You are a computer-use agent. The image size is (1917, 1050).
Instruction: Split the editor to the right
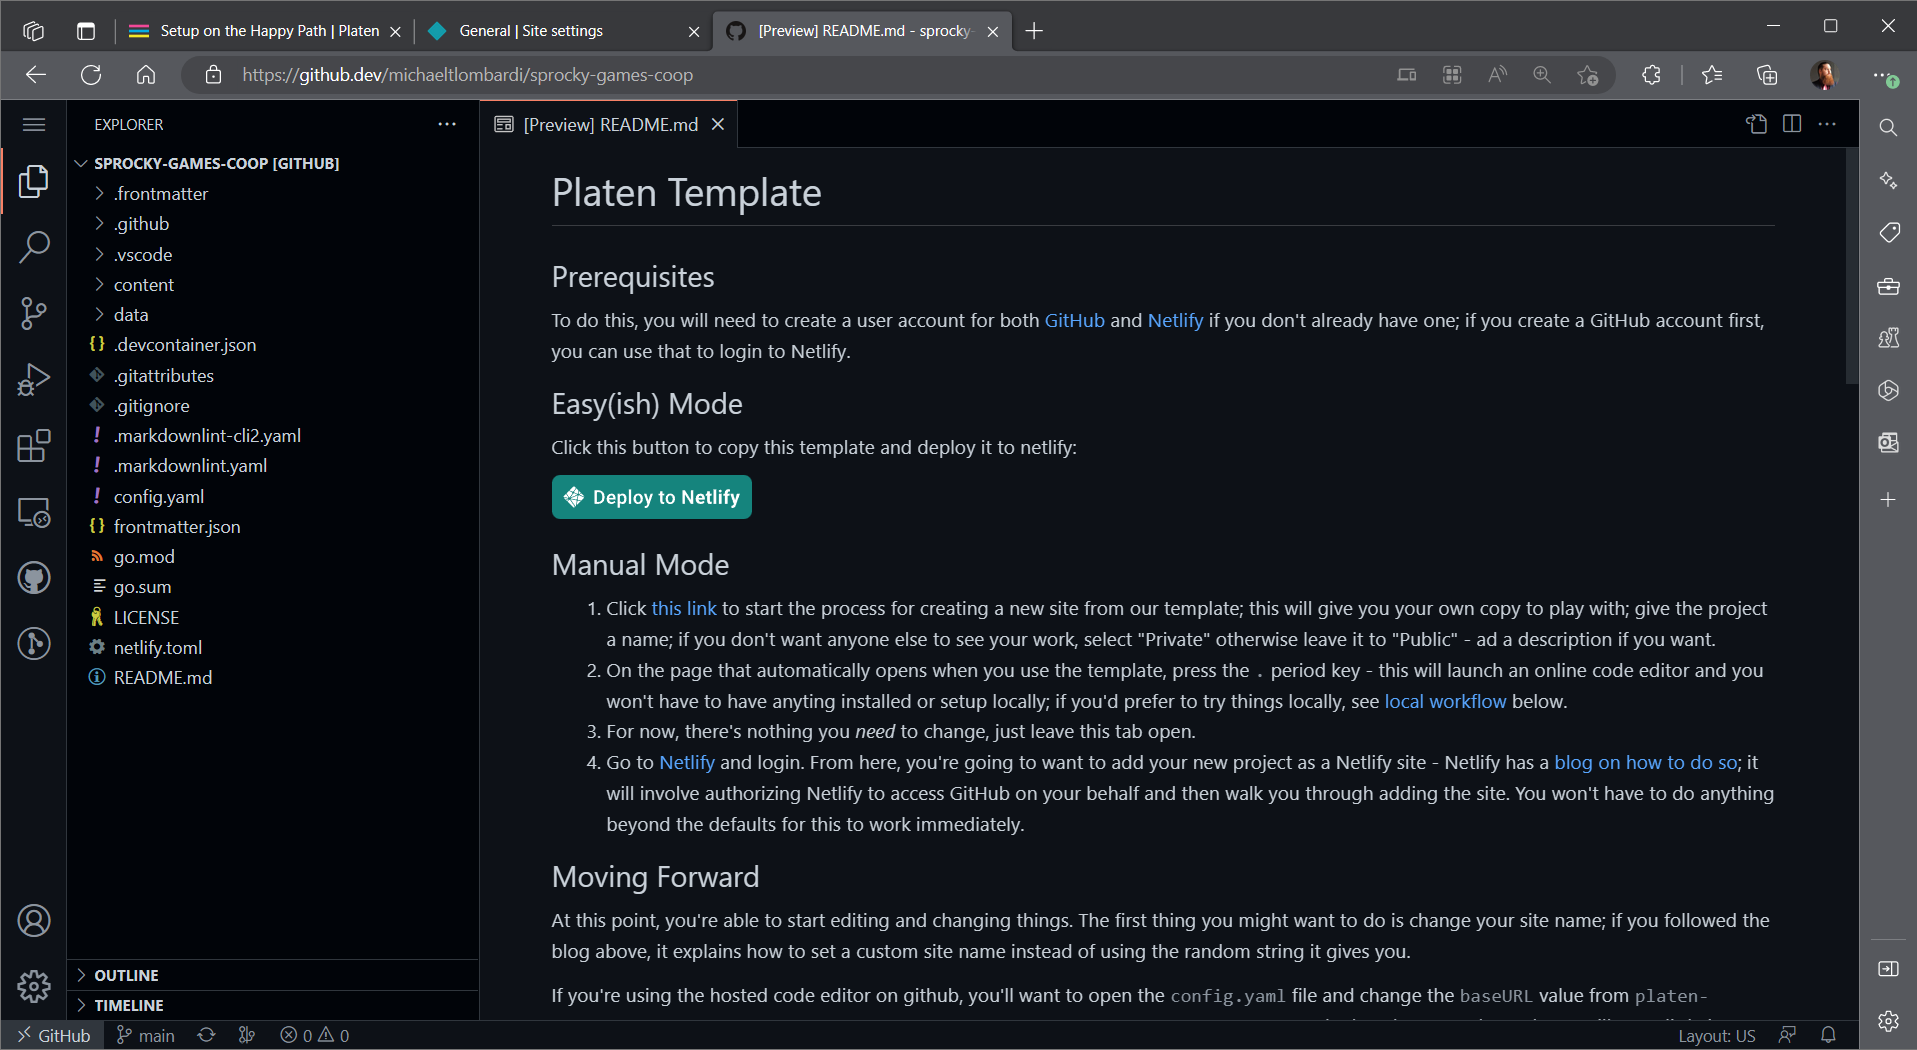click(x=1792, y=124)
